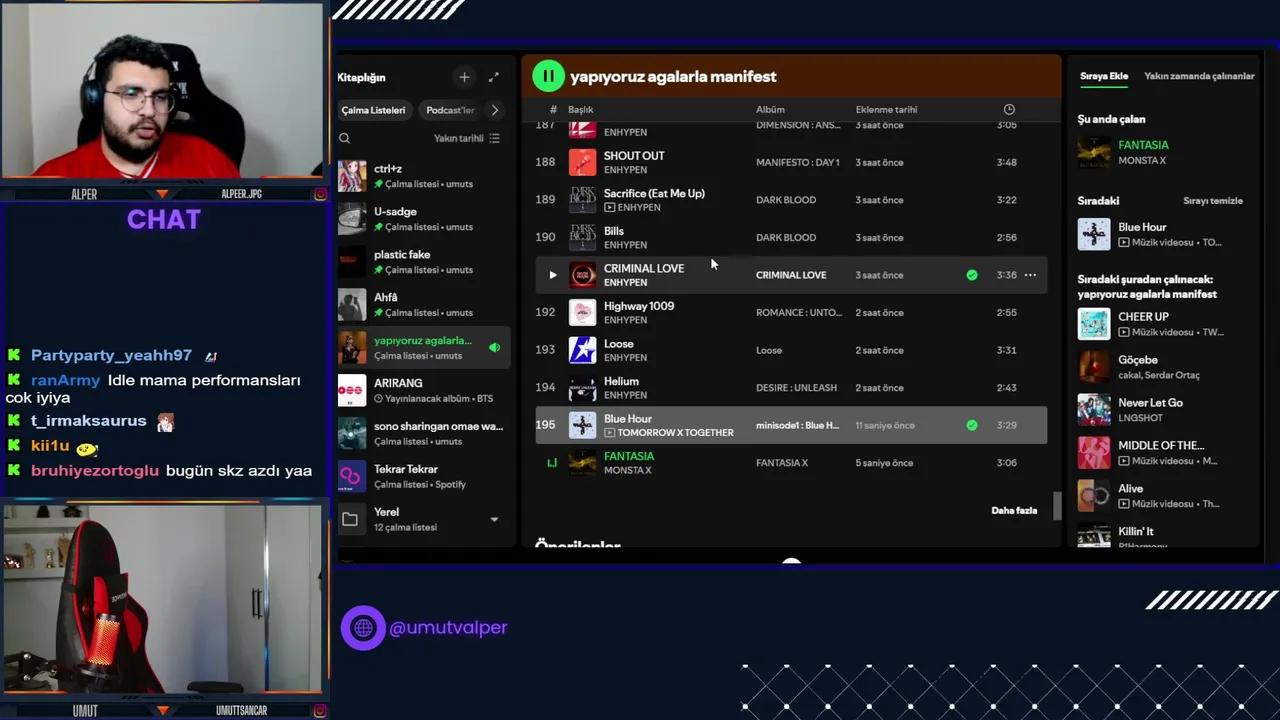Open the FANTASIA X album link
This screenshot has height=720, width=1280.
782,463
